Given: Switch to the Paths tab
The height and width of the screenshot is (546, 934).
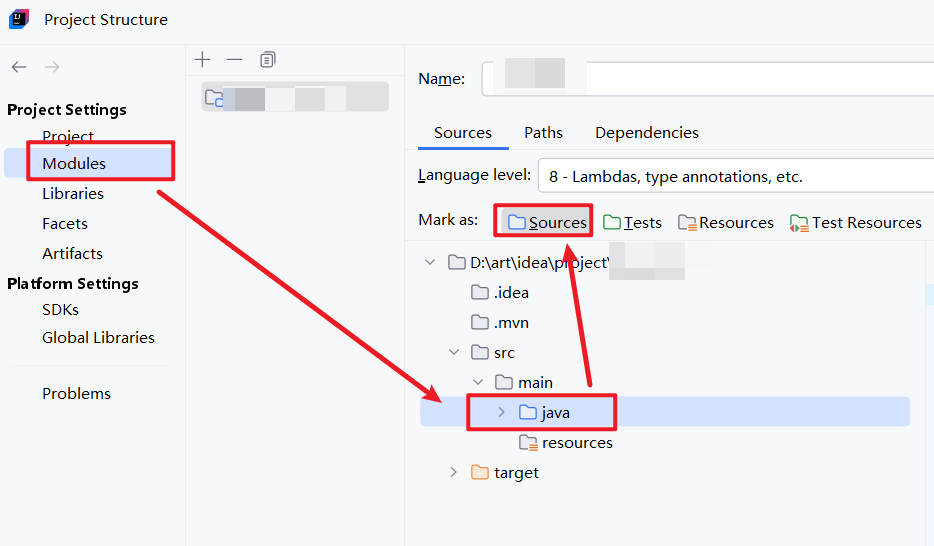Looking at the screenshot, I should click(x=543, y=132).
